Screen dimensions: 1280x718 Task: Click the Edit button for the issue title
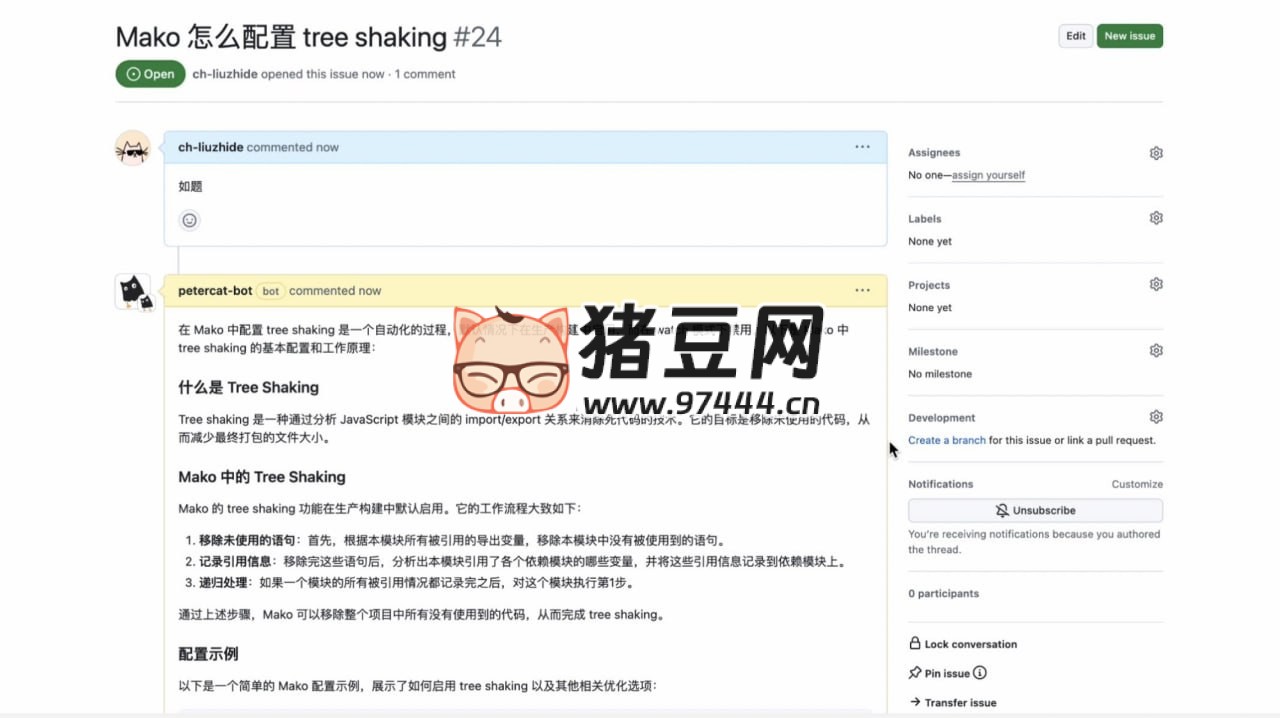[1075, 35]
